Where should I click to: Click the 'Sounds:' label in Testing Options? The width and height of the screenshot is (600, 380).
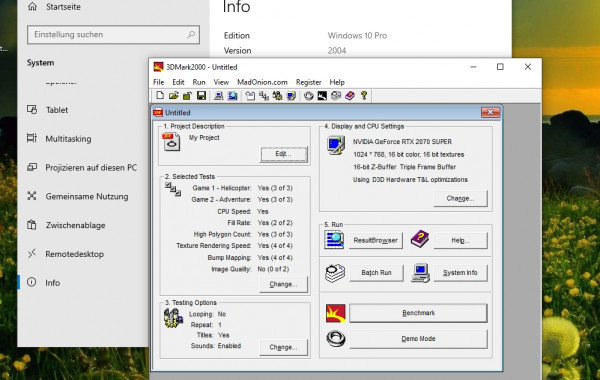202,346
